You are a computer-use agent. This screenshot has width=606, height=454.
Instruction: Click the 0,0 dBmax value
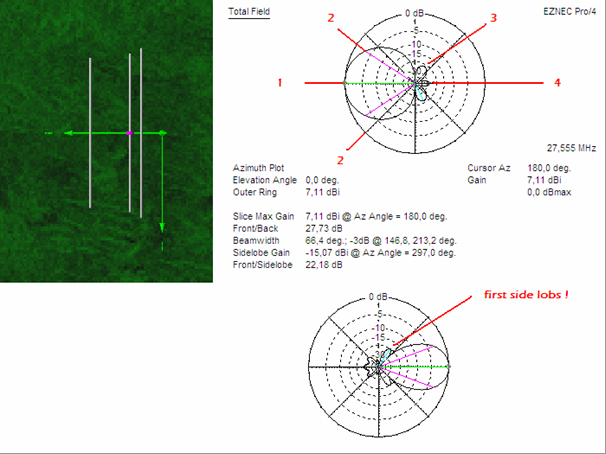pyautogui.click(x=549, y=192)
